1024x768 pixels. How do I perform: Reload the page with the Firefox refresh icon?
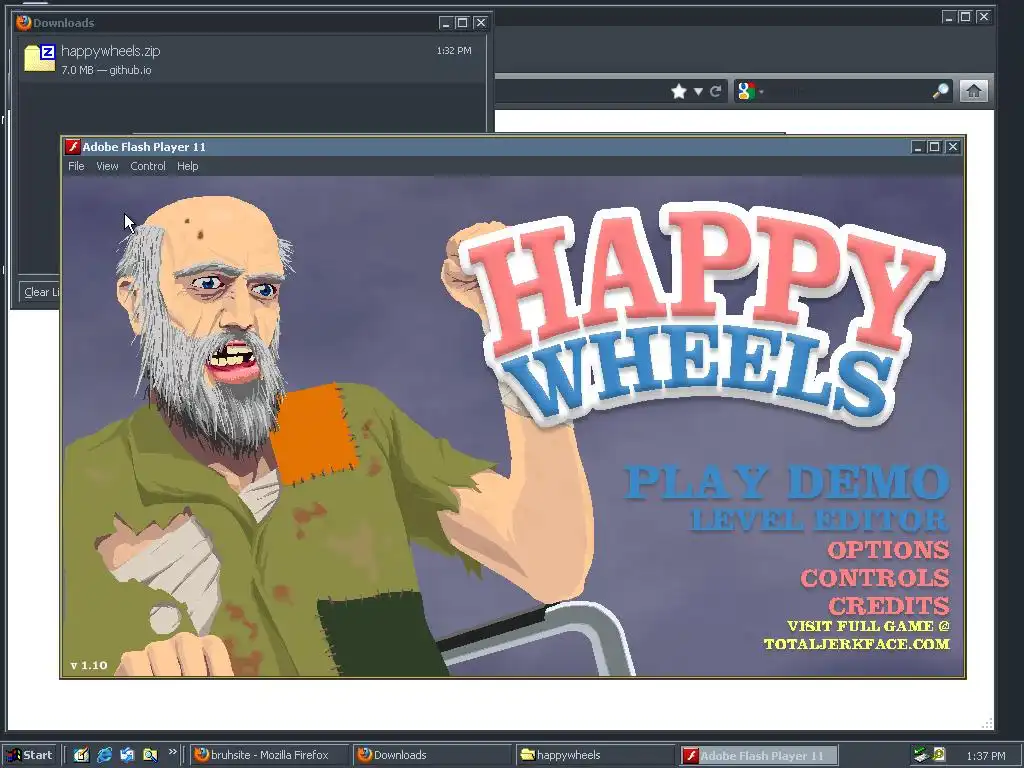[715, 91]
